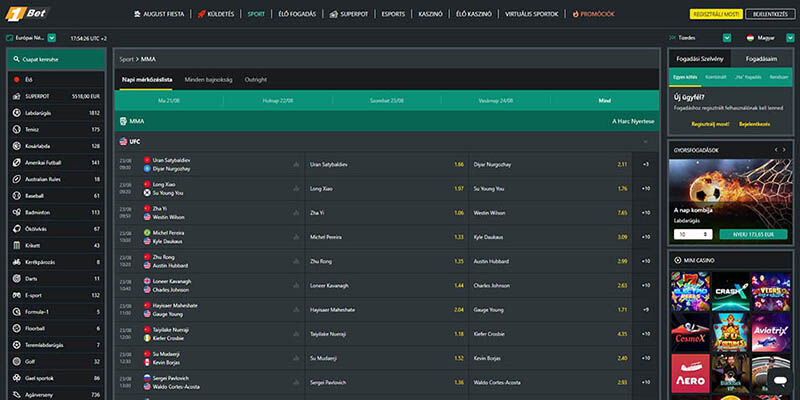Open the Tizedes odds type dropdown
This screenshot has height=400, width=800.
point(727,38)
